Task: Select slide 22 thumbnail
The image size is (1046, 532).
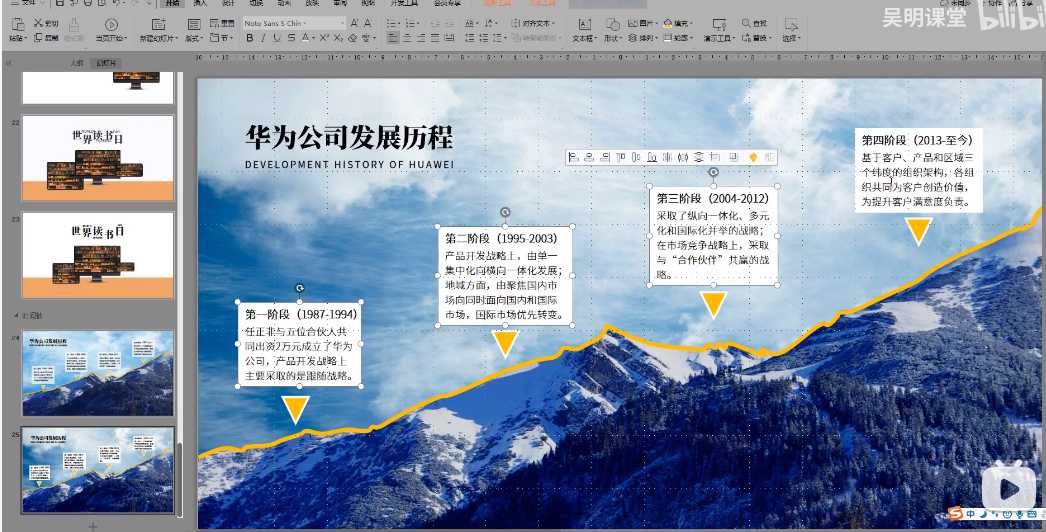Action: [98, 158]
